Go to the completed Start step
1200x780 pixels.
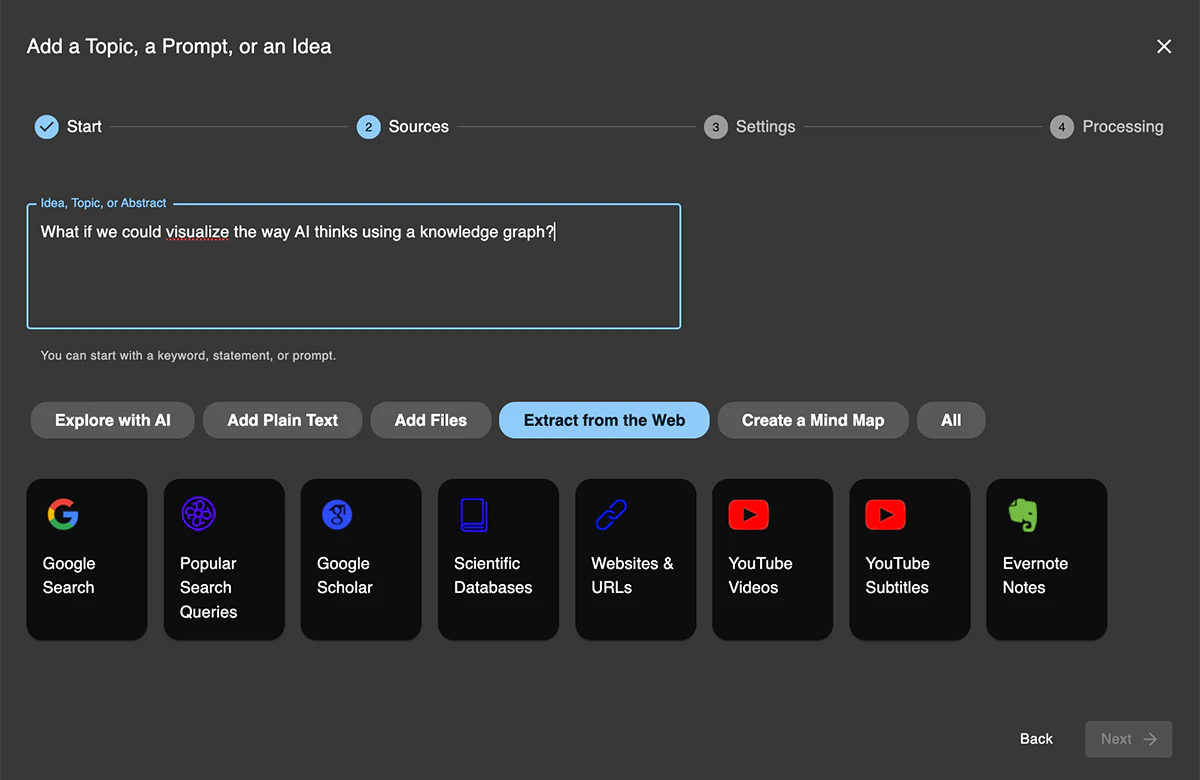pos(68,127)
